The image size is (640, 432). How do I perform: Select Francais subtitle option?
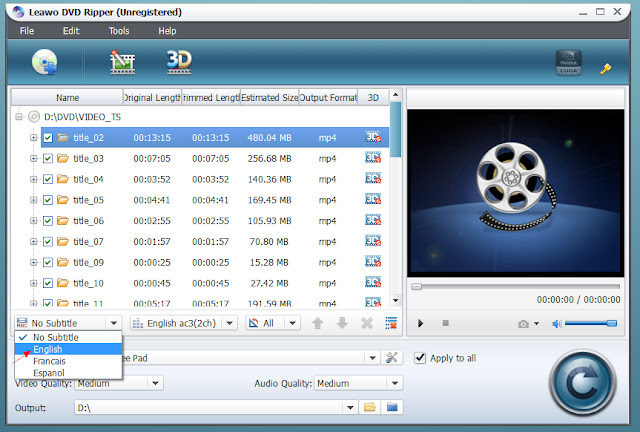68,361
